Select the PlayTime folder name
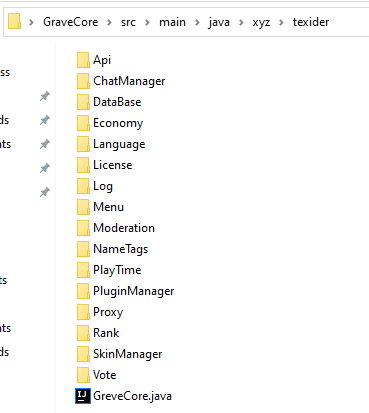This screenshot has width=369, height=413. pos(117,270)
